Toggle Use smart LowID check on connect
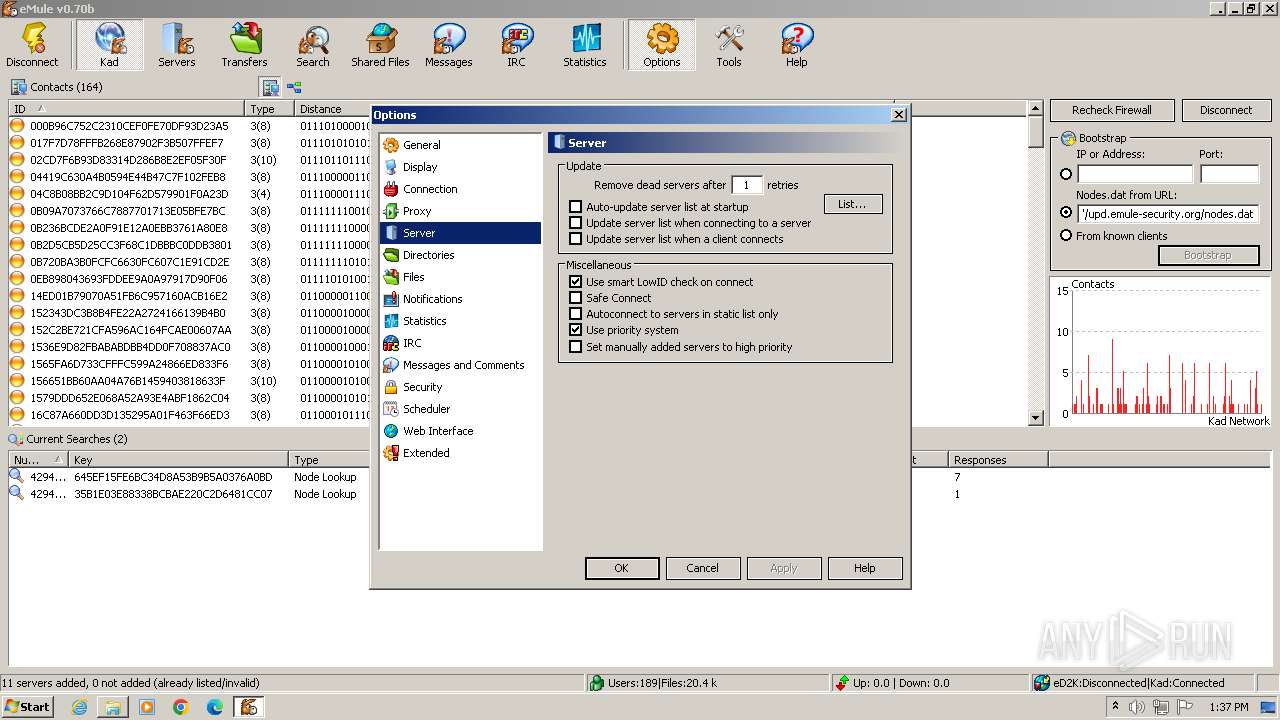 tap(575, 282)
